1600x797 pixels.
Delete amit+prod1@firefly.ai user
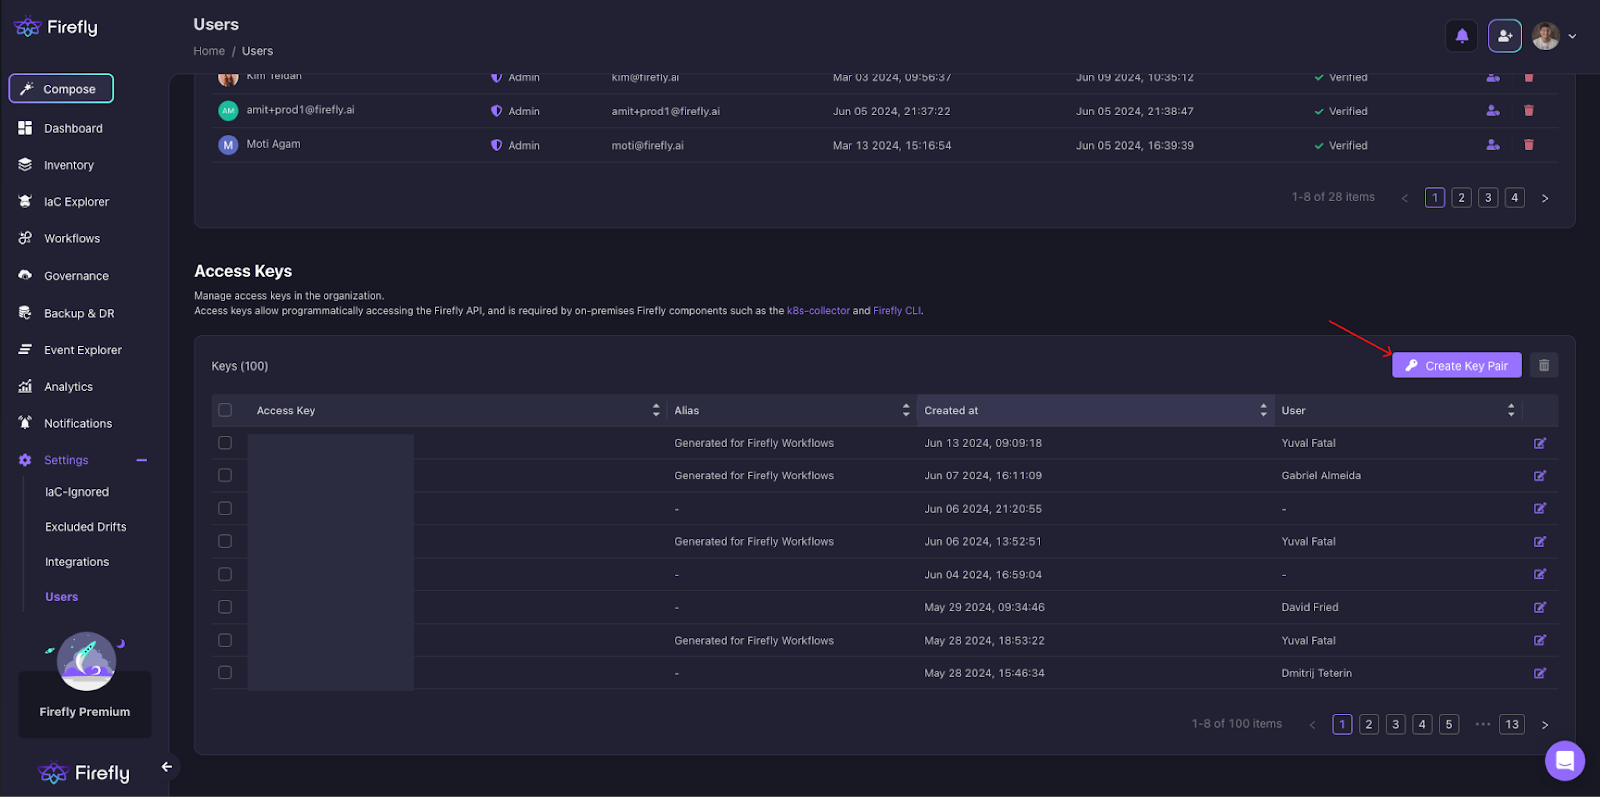[1529, 111]
